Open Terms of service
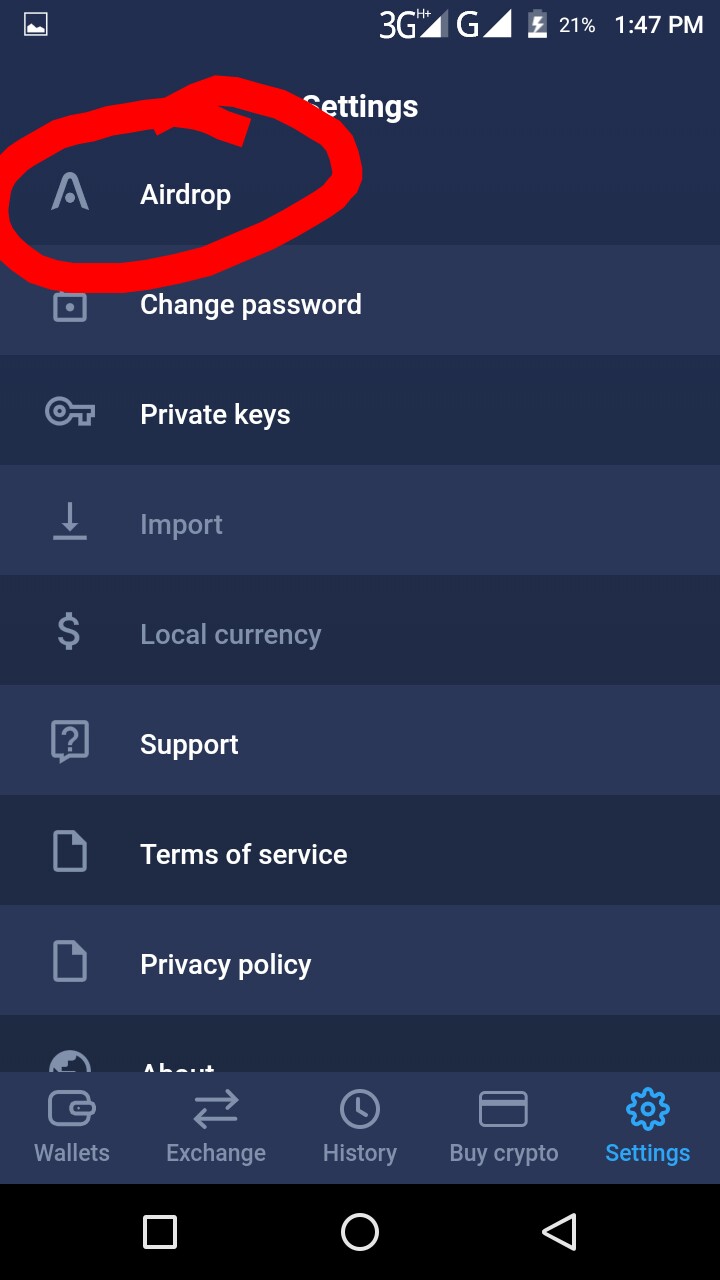Screen dimensions: 720x1280 pyautogui.click(x=244, y=854)
